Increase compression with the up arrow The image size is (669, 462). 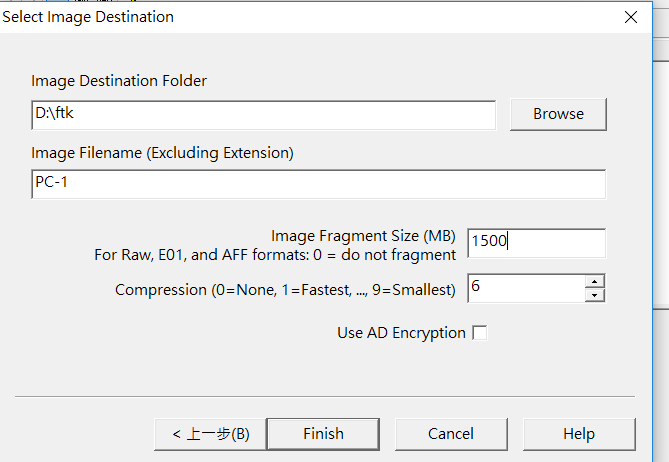pos(595,281)
